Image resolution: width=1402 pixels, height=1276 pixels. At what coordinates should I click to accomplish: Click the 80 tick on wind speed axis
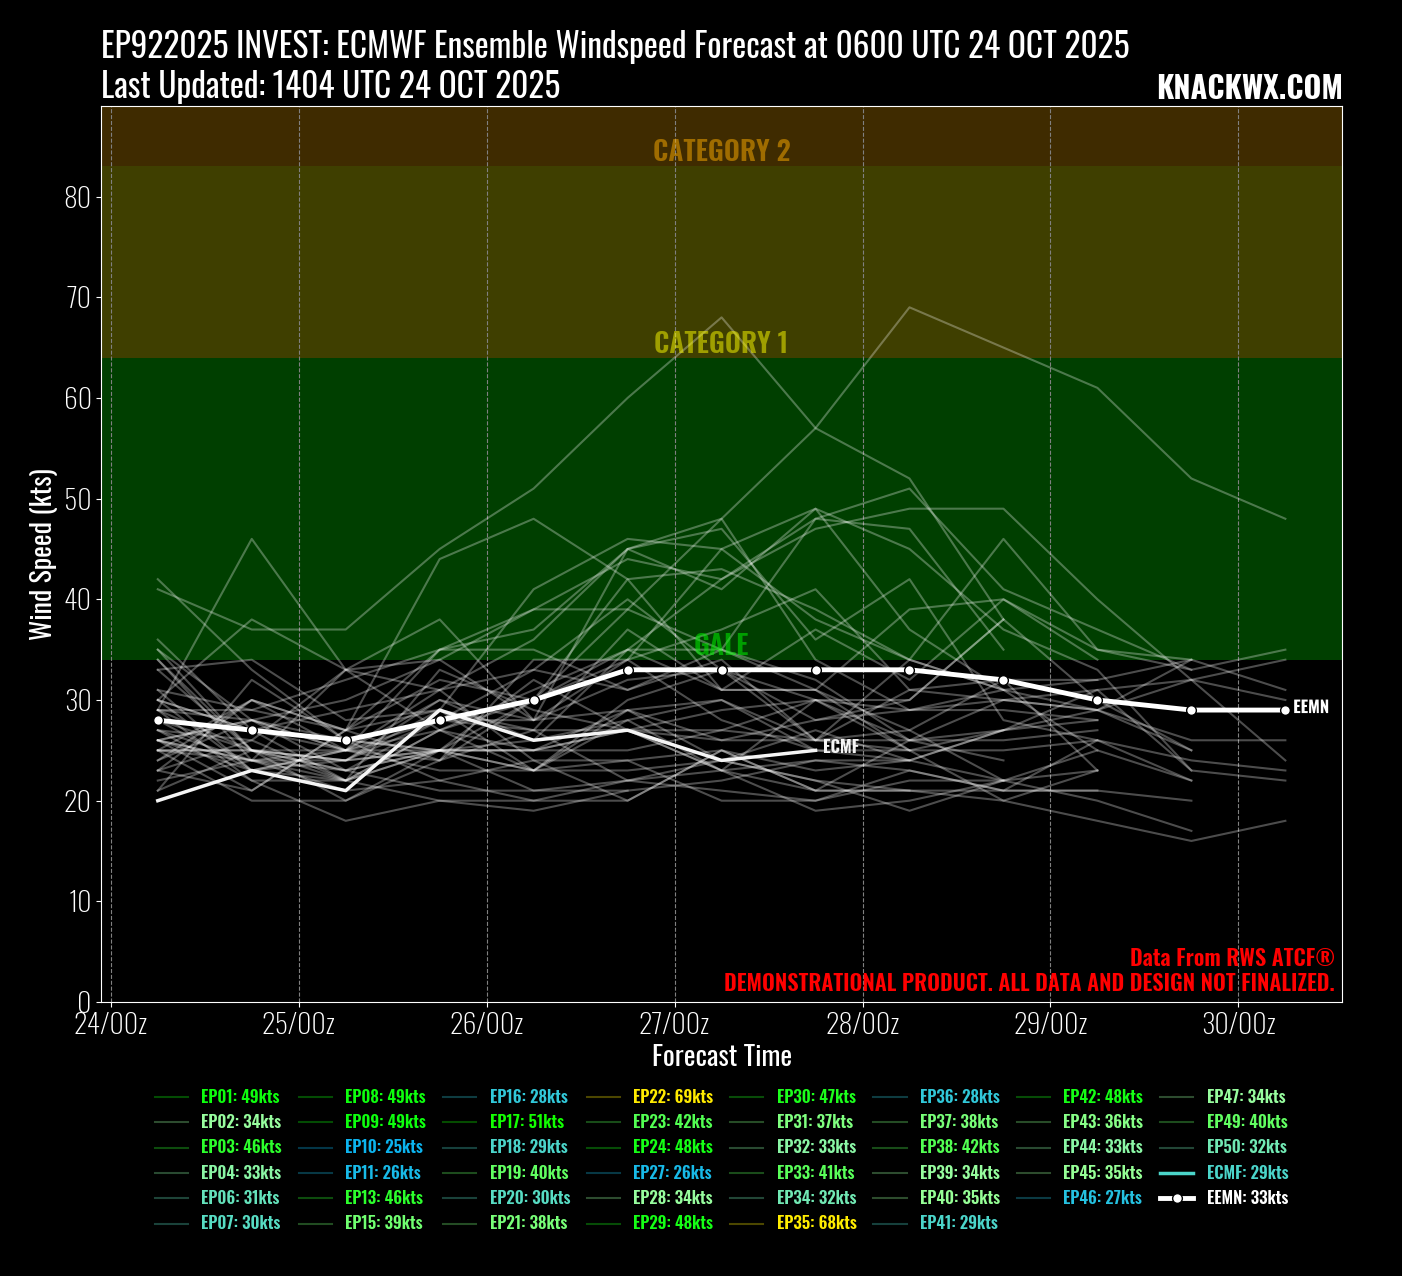[x=77, y=198]
